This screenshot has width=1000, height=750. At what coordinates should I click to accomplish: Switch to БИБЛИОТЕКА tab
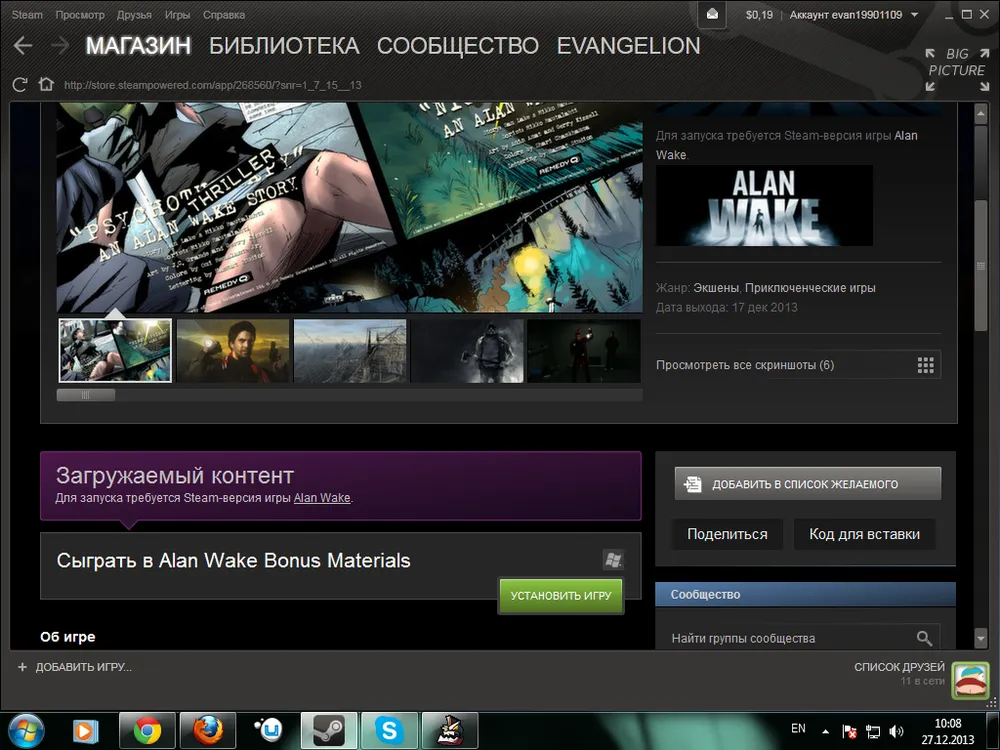(x=284, y=45)
